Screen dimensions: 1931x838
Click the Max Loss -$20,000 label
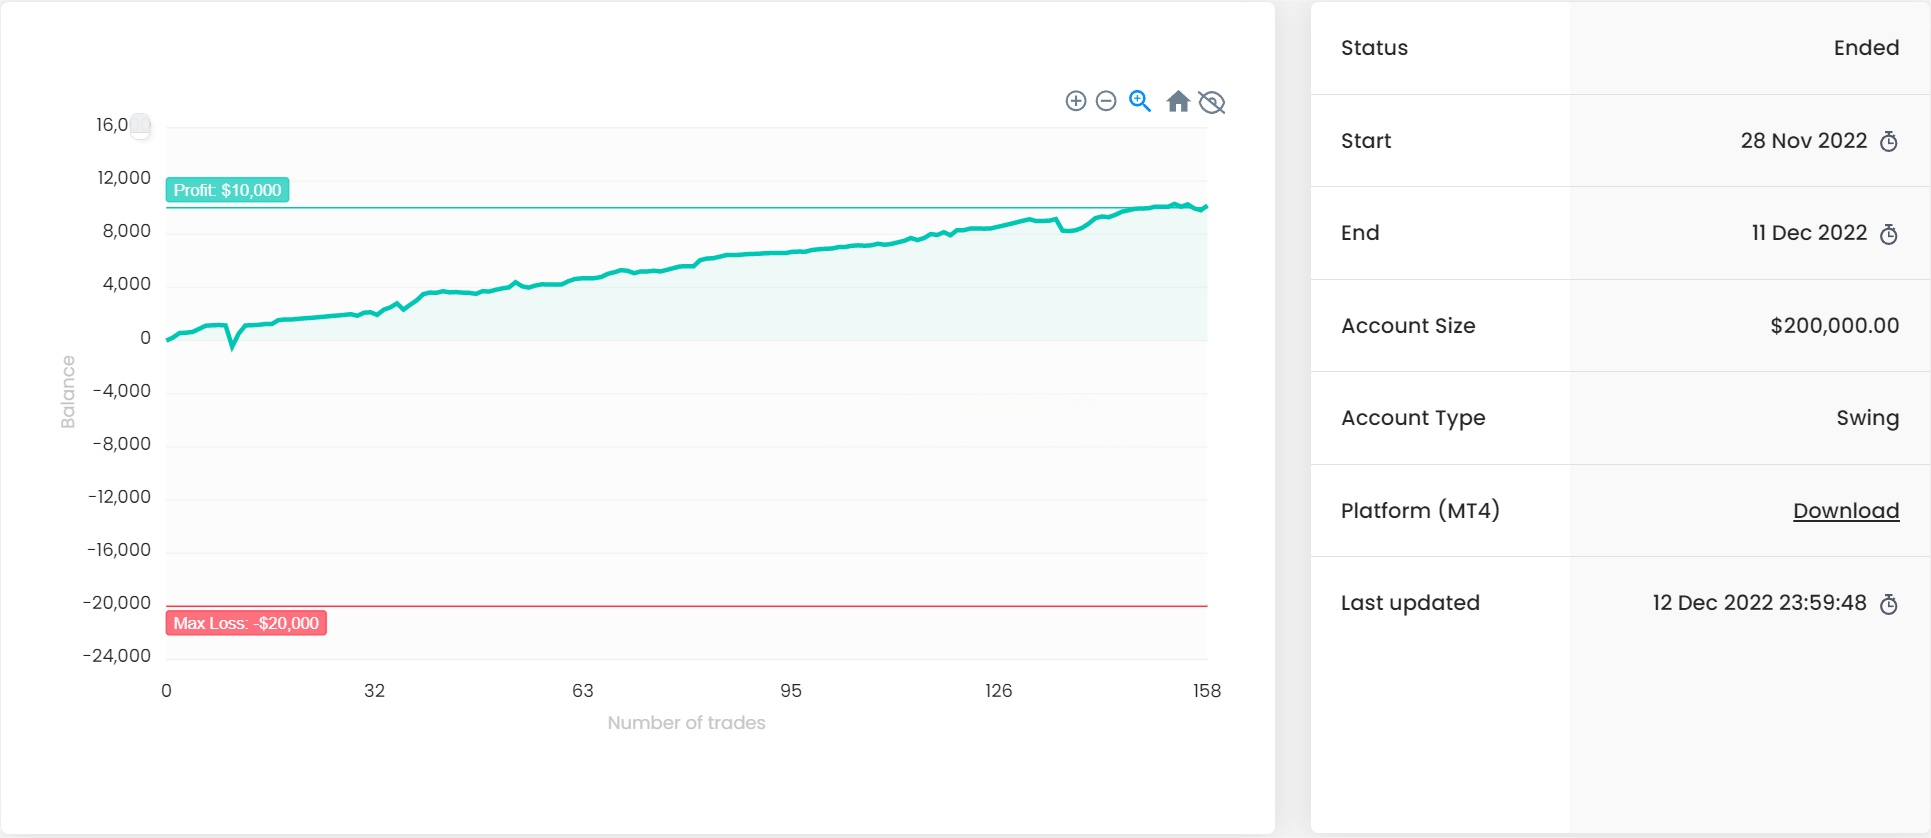tap(246, 623)
